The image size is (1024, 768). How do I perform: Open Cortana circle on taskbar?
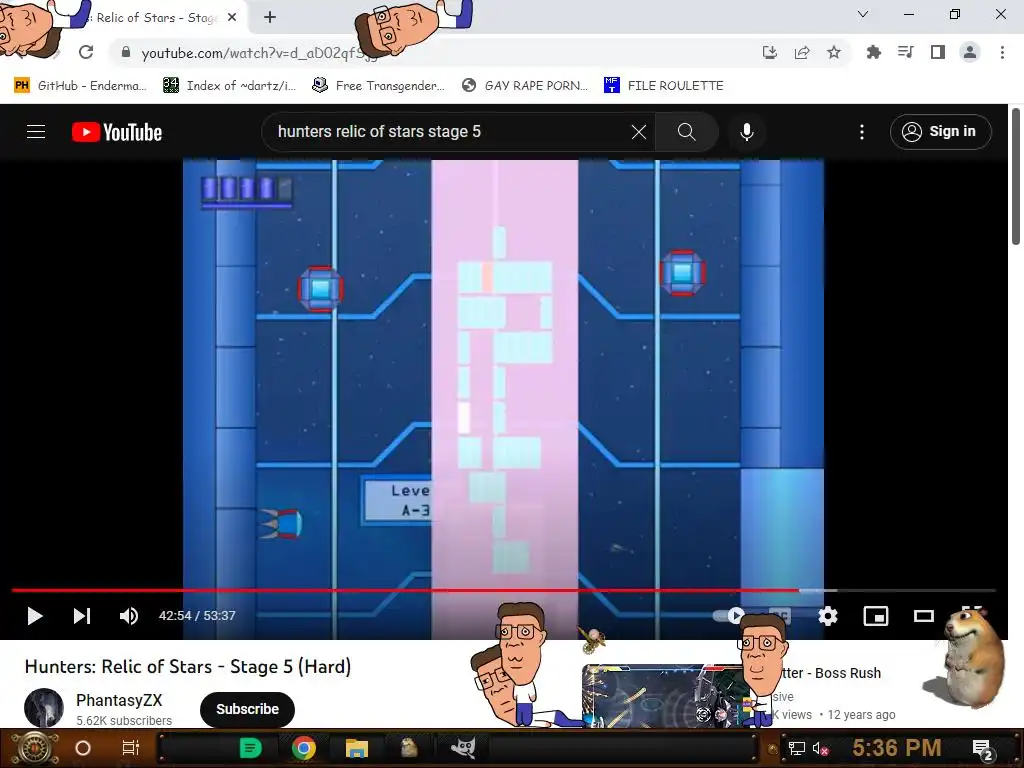[x=83, y=748]
